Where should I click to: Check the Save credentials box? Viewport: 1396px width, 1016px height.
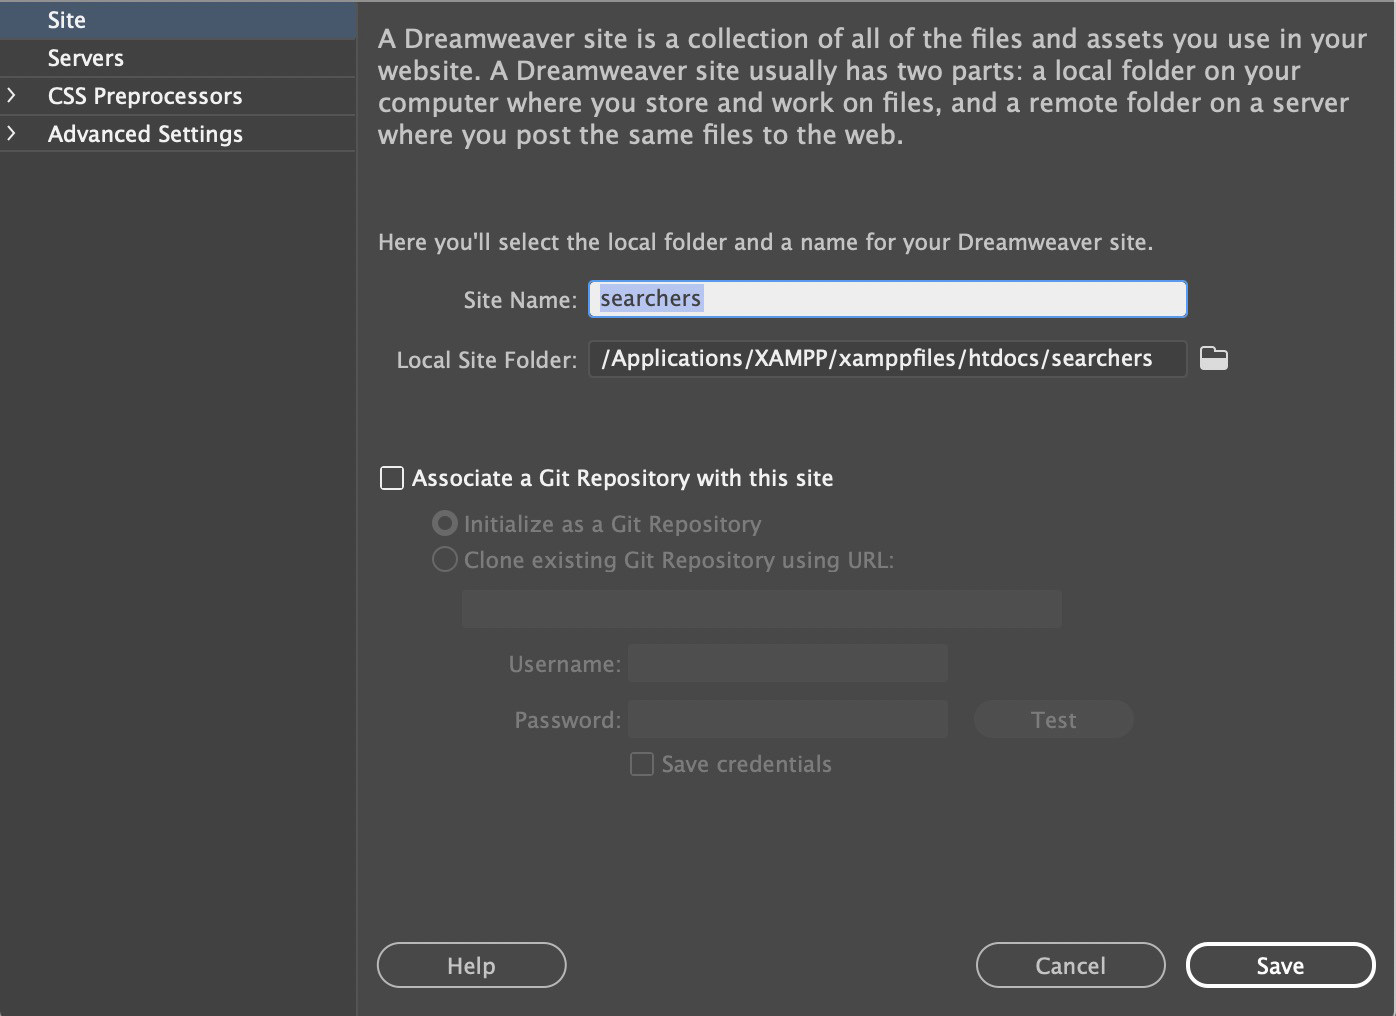coord(641,763)
